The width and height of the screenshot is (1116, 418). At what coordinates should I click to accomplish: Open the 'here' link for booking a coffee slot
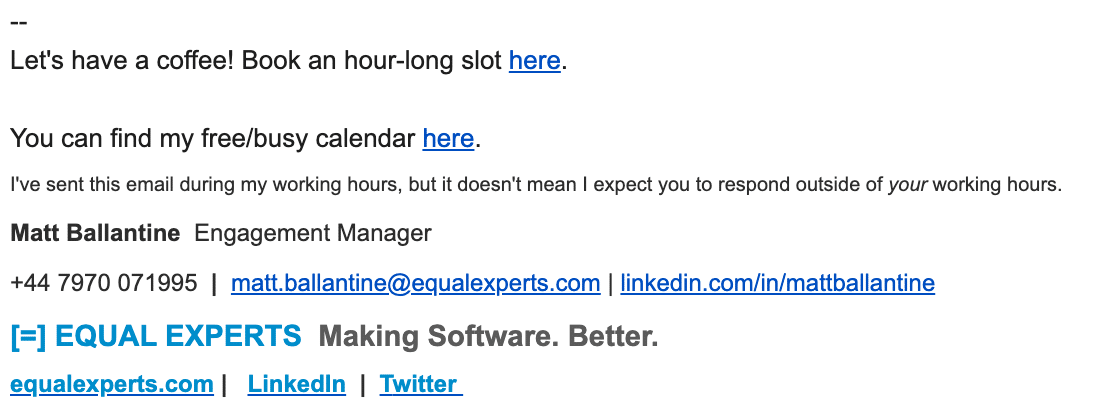tap(535, 61)
